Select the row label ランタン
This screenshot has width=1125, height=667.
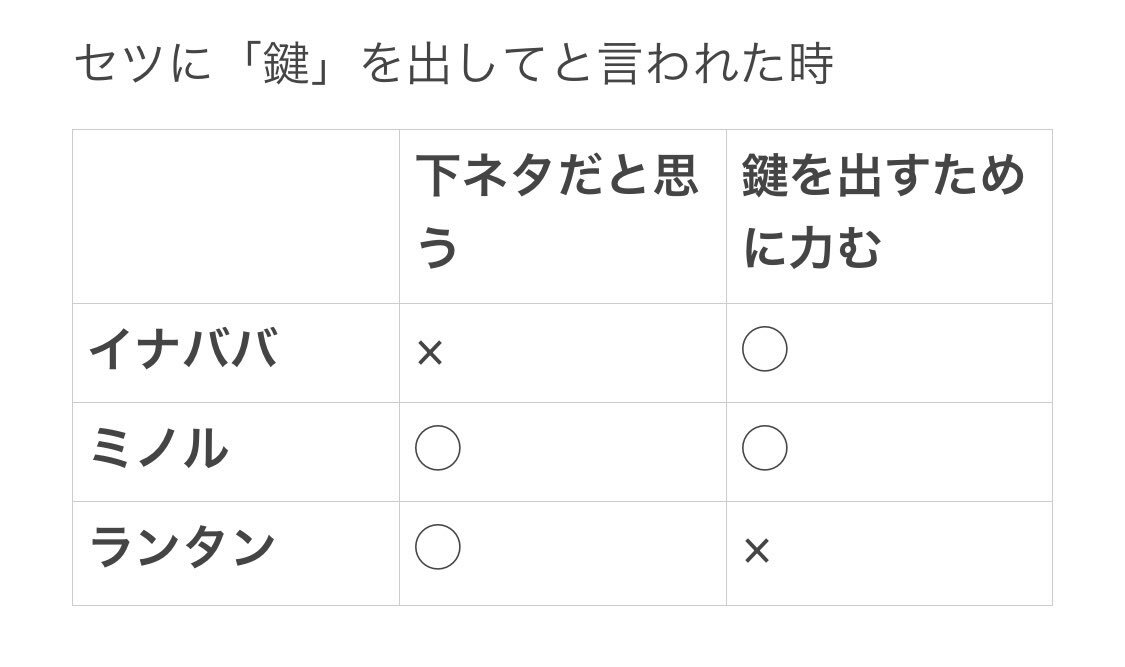pyautogui.click(x=182, y=547)
